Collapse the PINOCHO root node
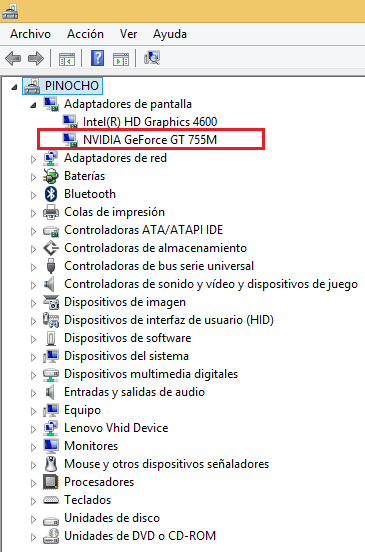The image size is (365, 552). 14,87
